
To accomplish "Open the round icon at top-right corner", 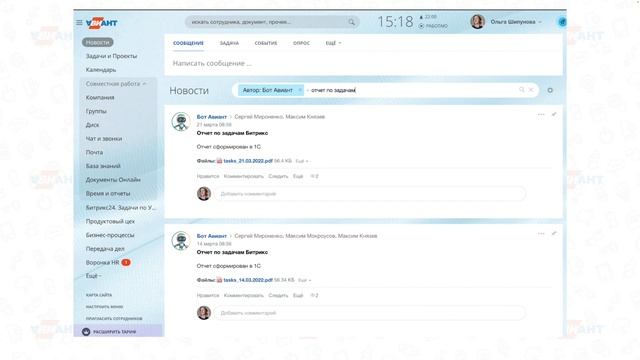I will [562, 22].
